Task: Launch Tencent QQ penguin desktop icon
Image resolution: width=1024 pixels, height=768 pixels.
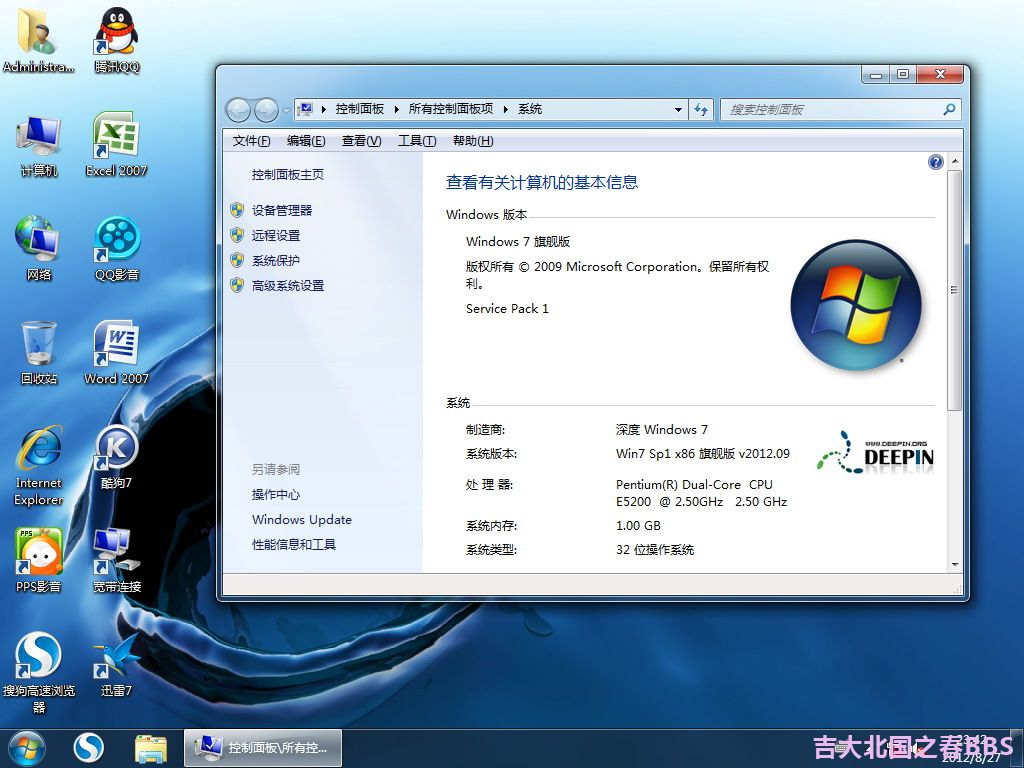Action: 116,39
